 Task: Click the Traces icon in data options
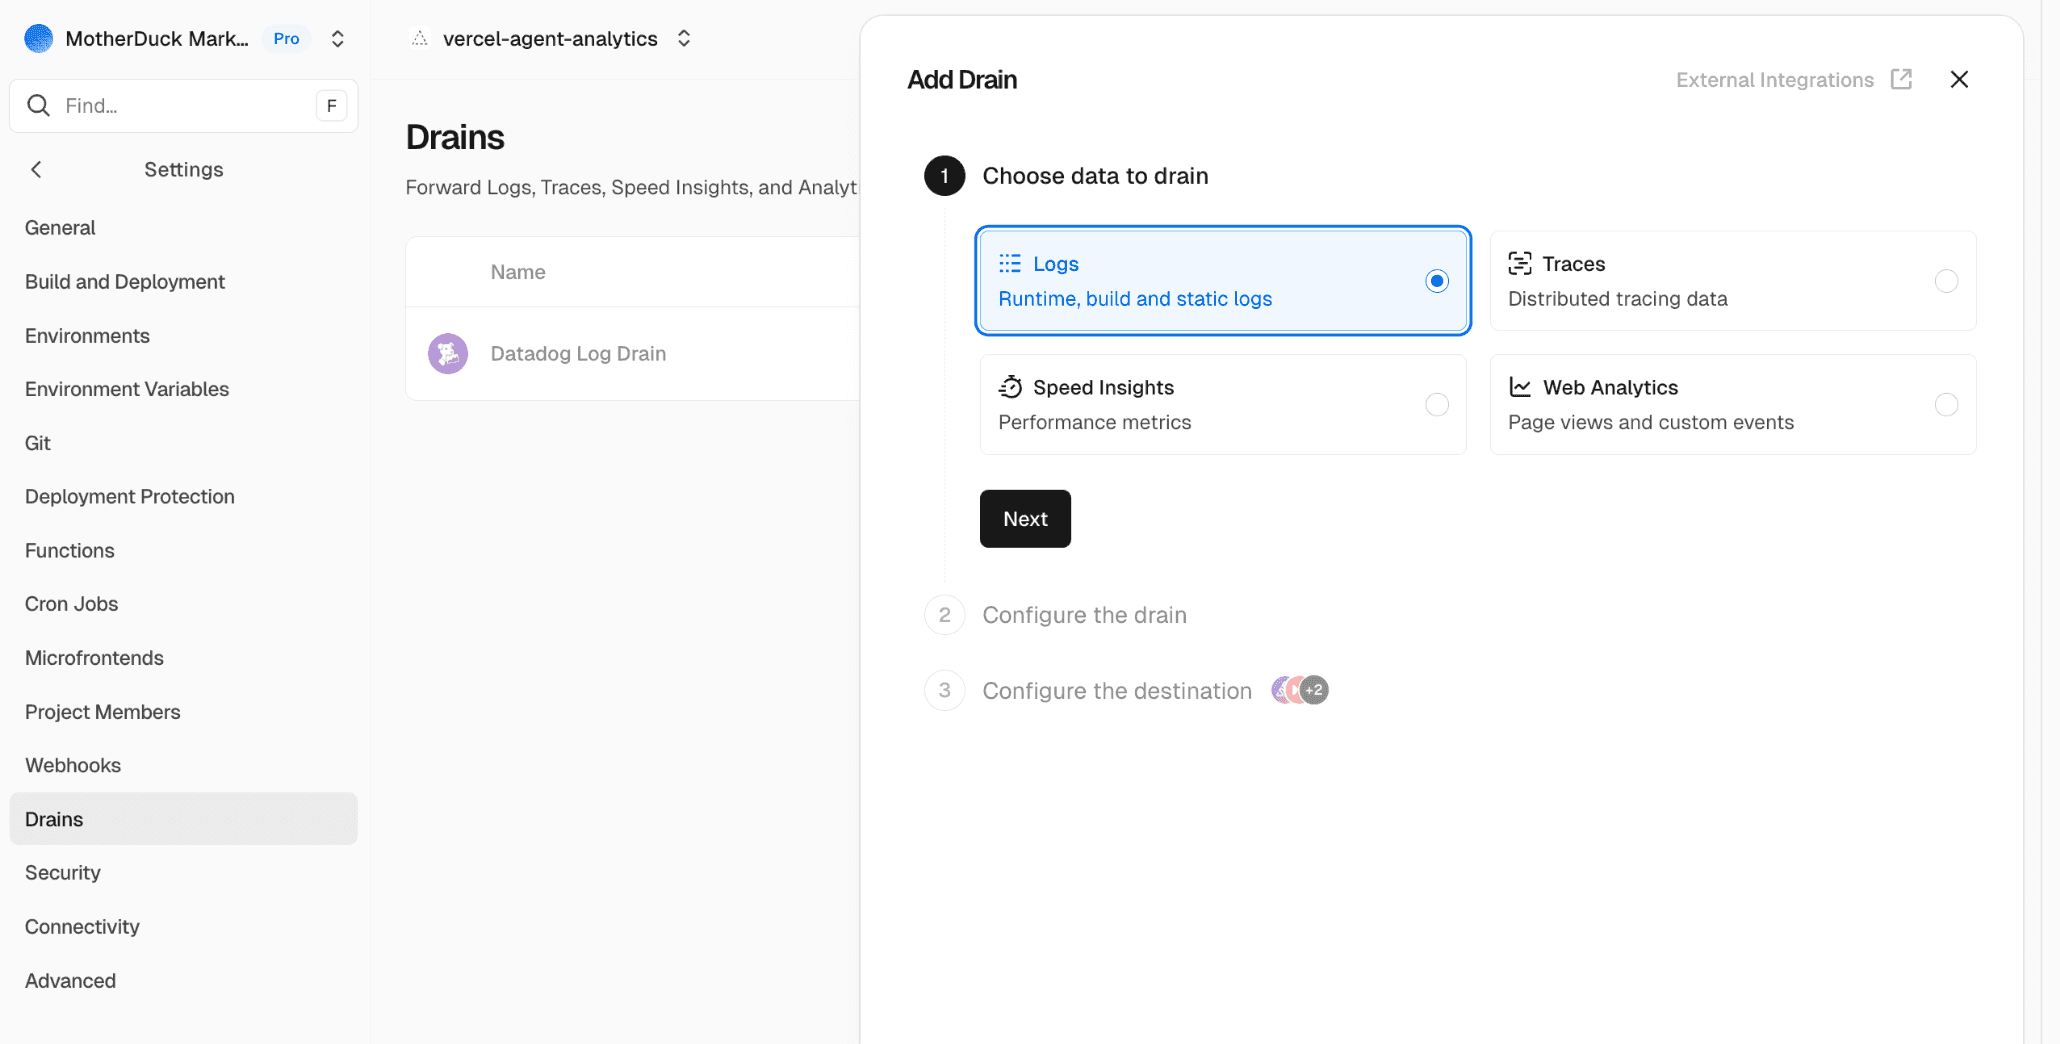point(1519,264)
